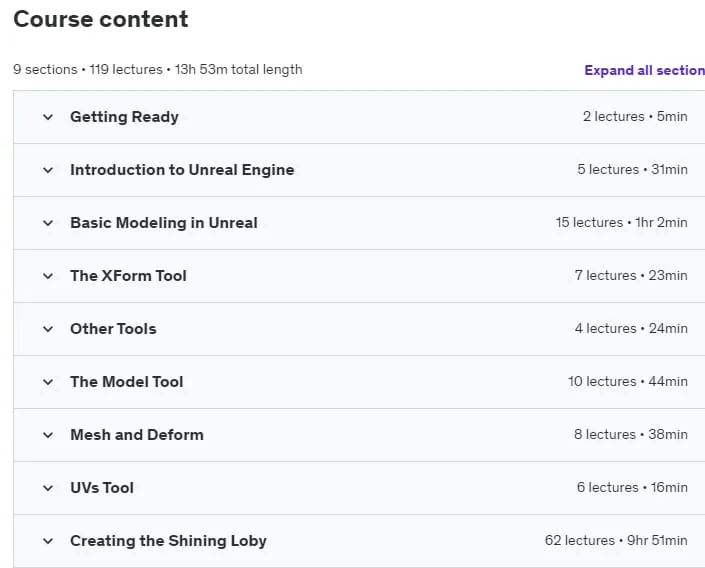Viewport: 705px width, 568px height.
Task: Open Mesh and Deform title
Action: (x=137, y=435)
